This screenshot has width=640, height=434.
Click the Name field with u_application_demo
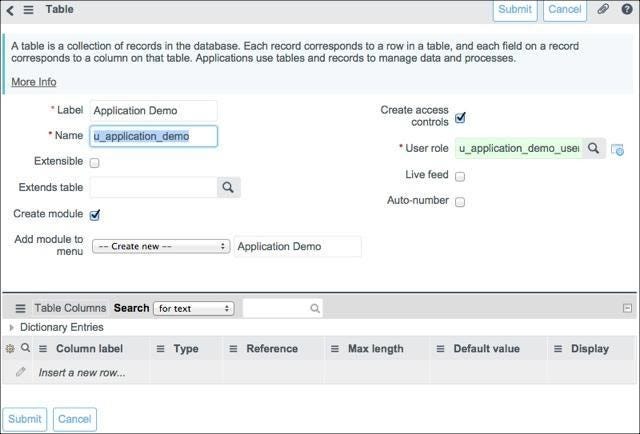click(153, 136)
